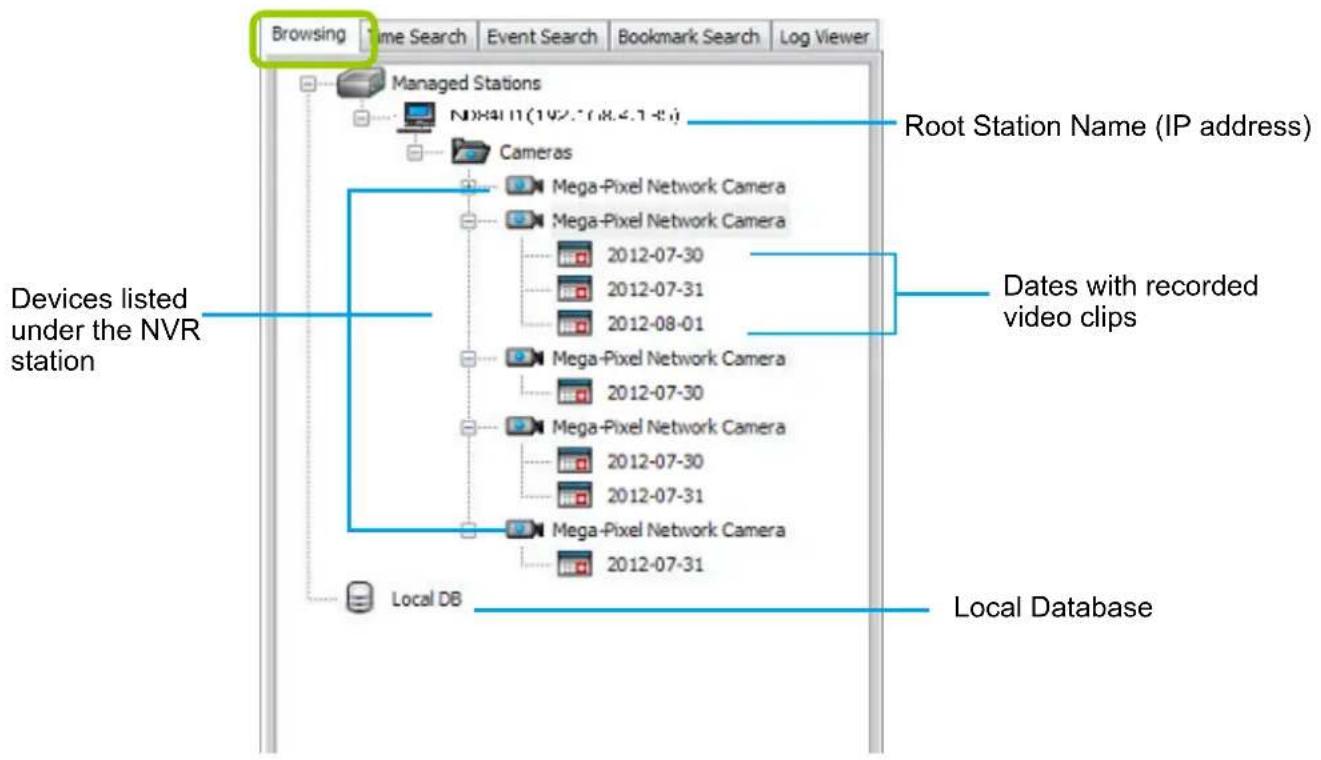
Task: Open the Event Search tab
Action: click(542, 36)
